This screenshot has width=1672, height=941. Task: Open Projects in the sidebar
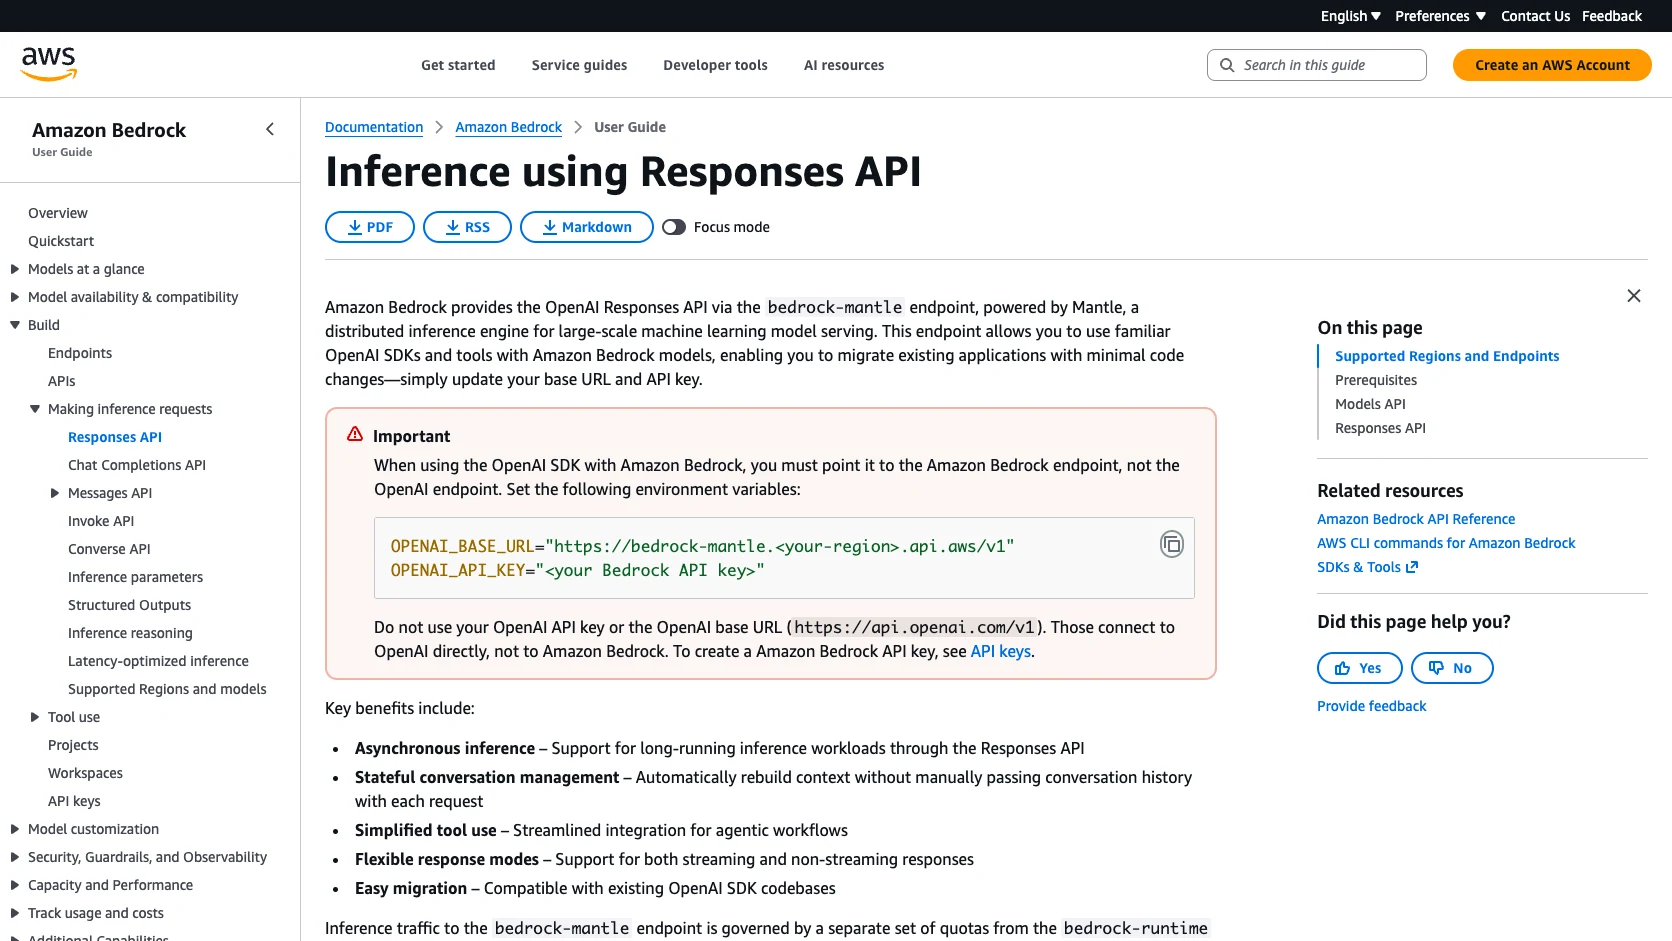point(73,745)
